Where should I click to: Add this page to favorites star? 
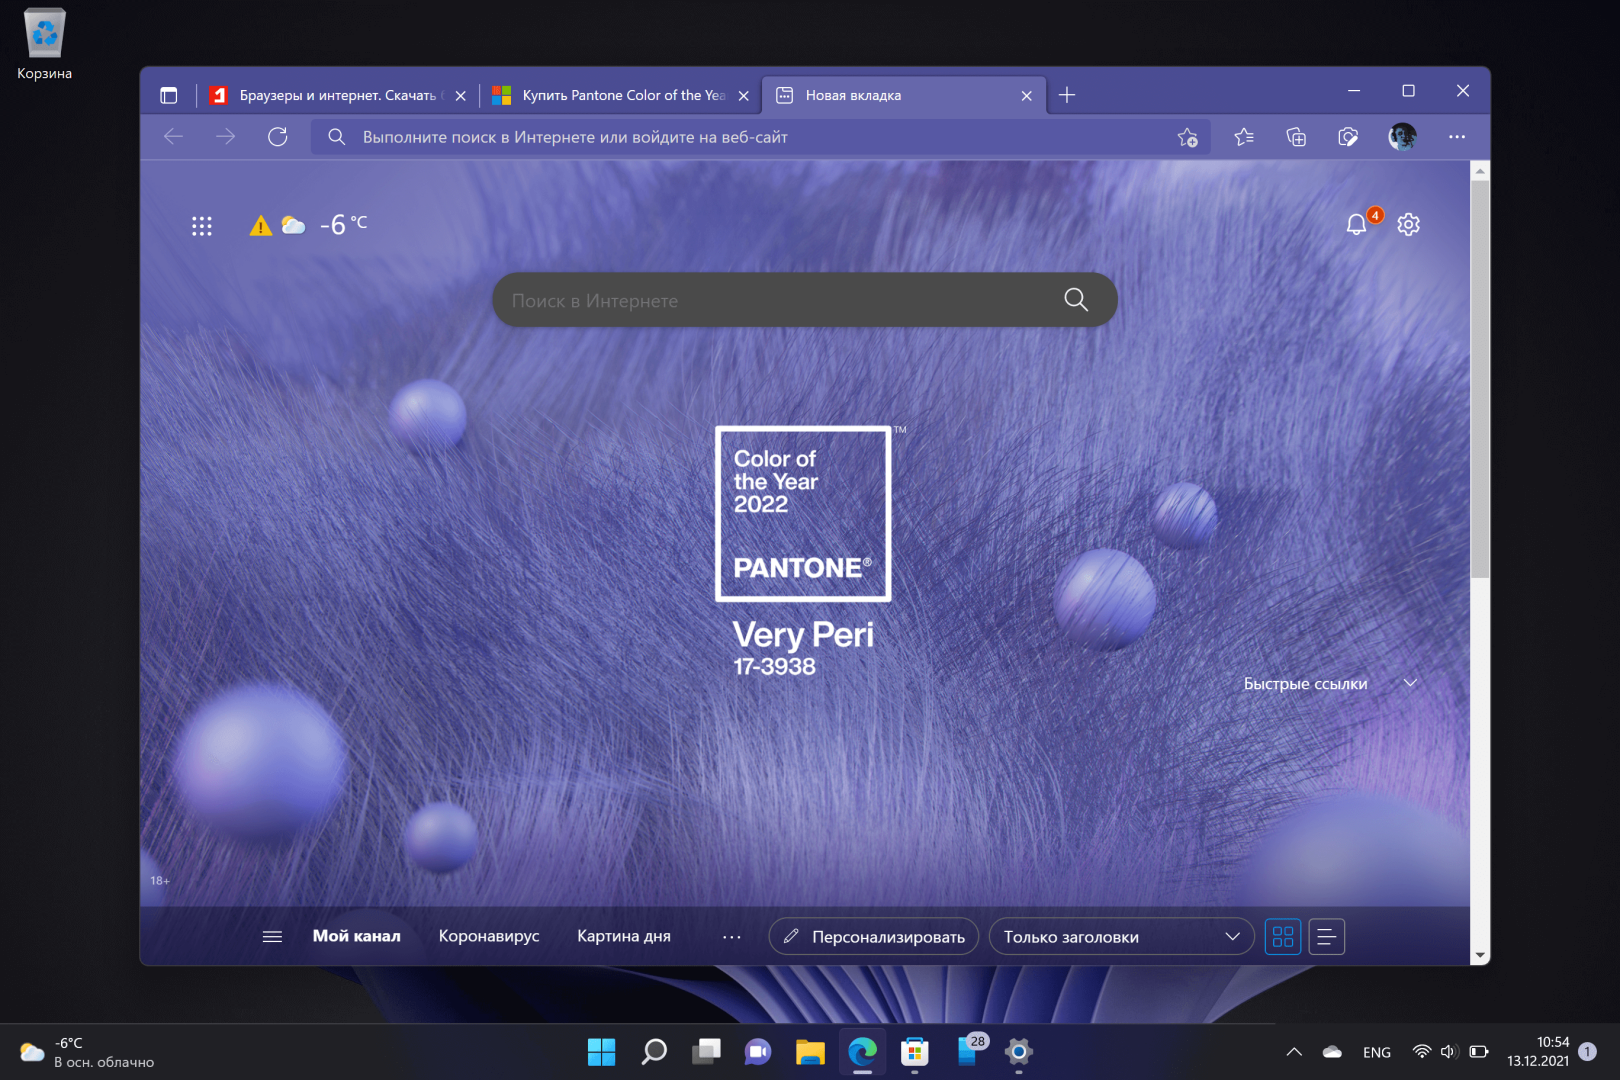pos(1187,137)
